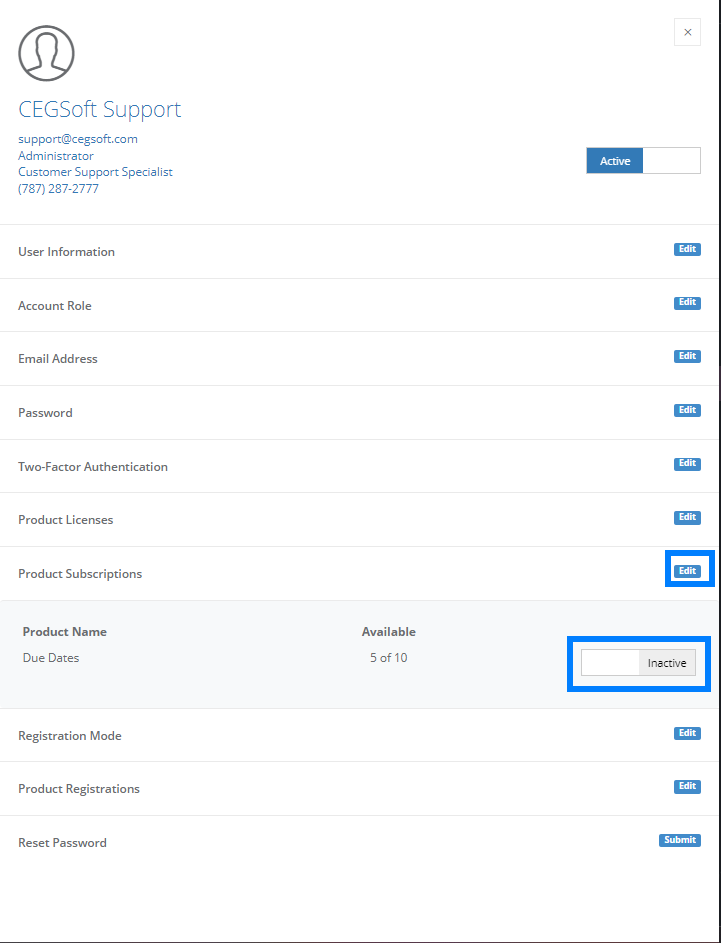Edit the Email Address section
The width and height of the screenshot is (721, 943).
click(687, 356)
